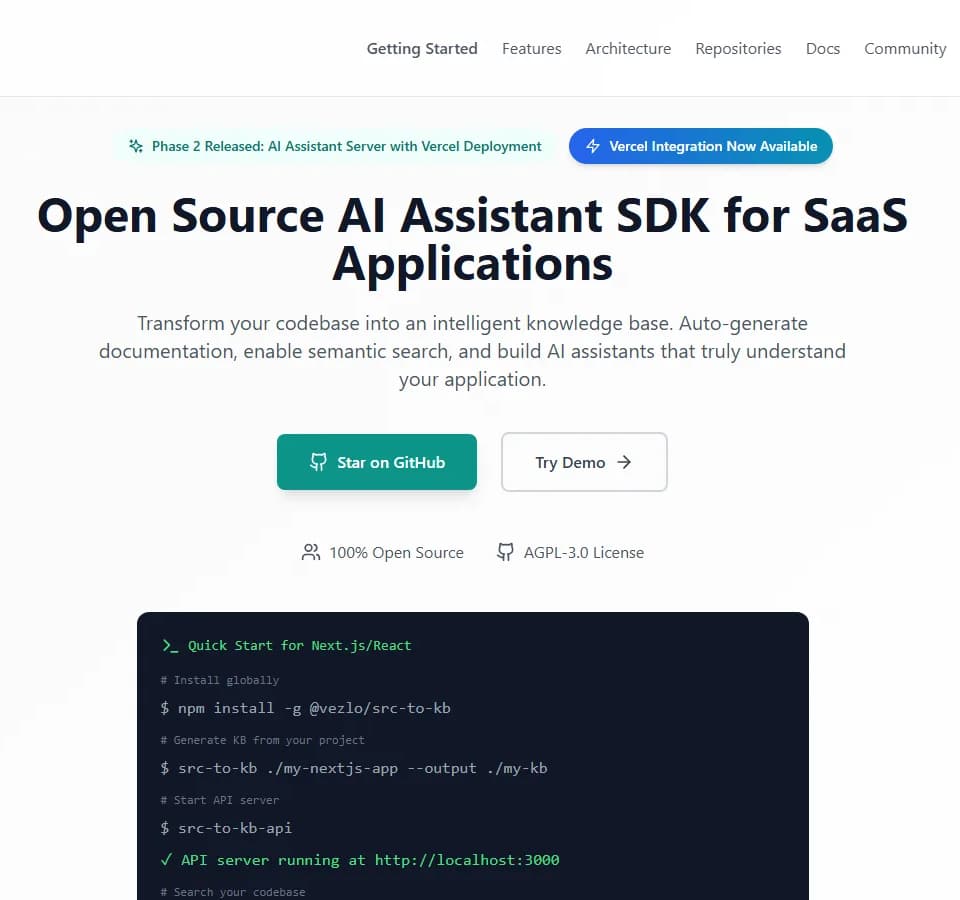The width and height of the screenshot is (960, 900).
Task: Open the Getting Started nav link
Action: pos(422,49)
